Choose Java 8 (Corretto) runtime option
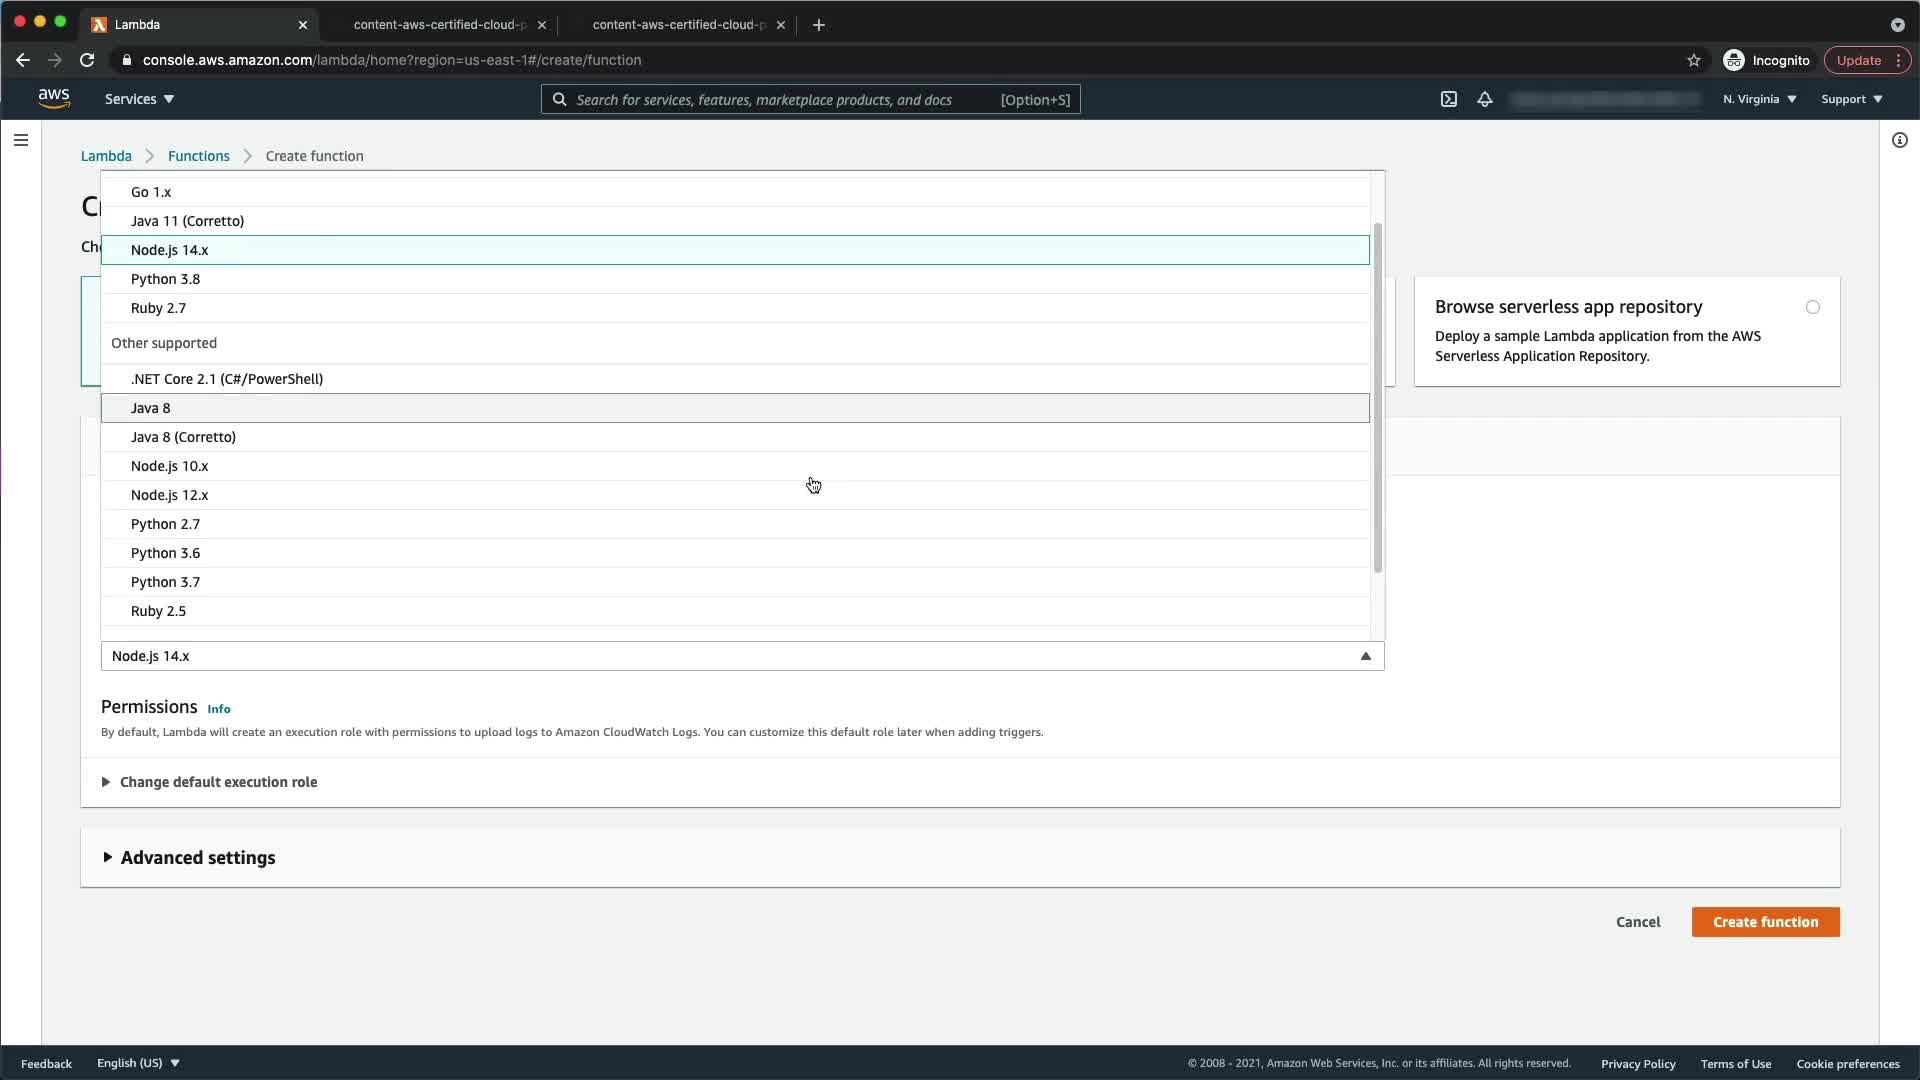 click(x=183, y=437)
